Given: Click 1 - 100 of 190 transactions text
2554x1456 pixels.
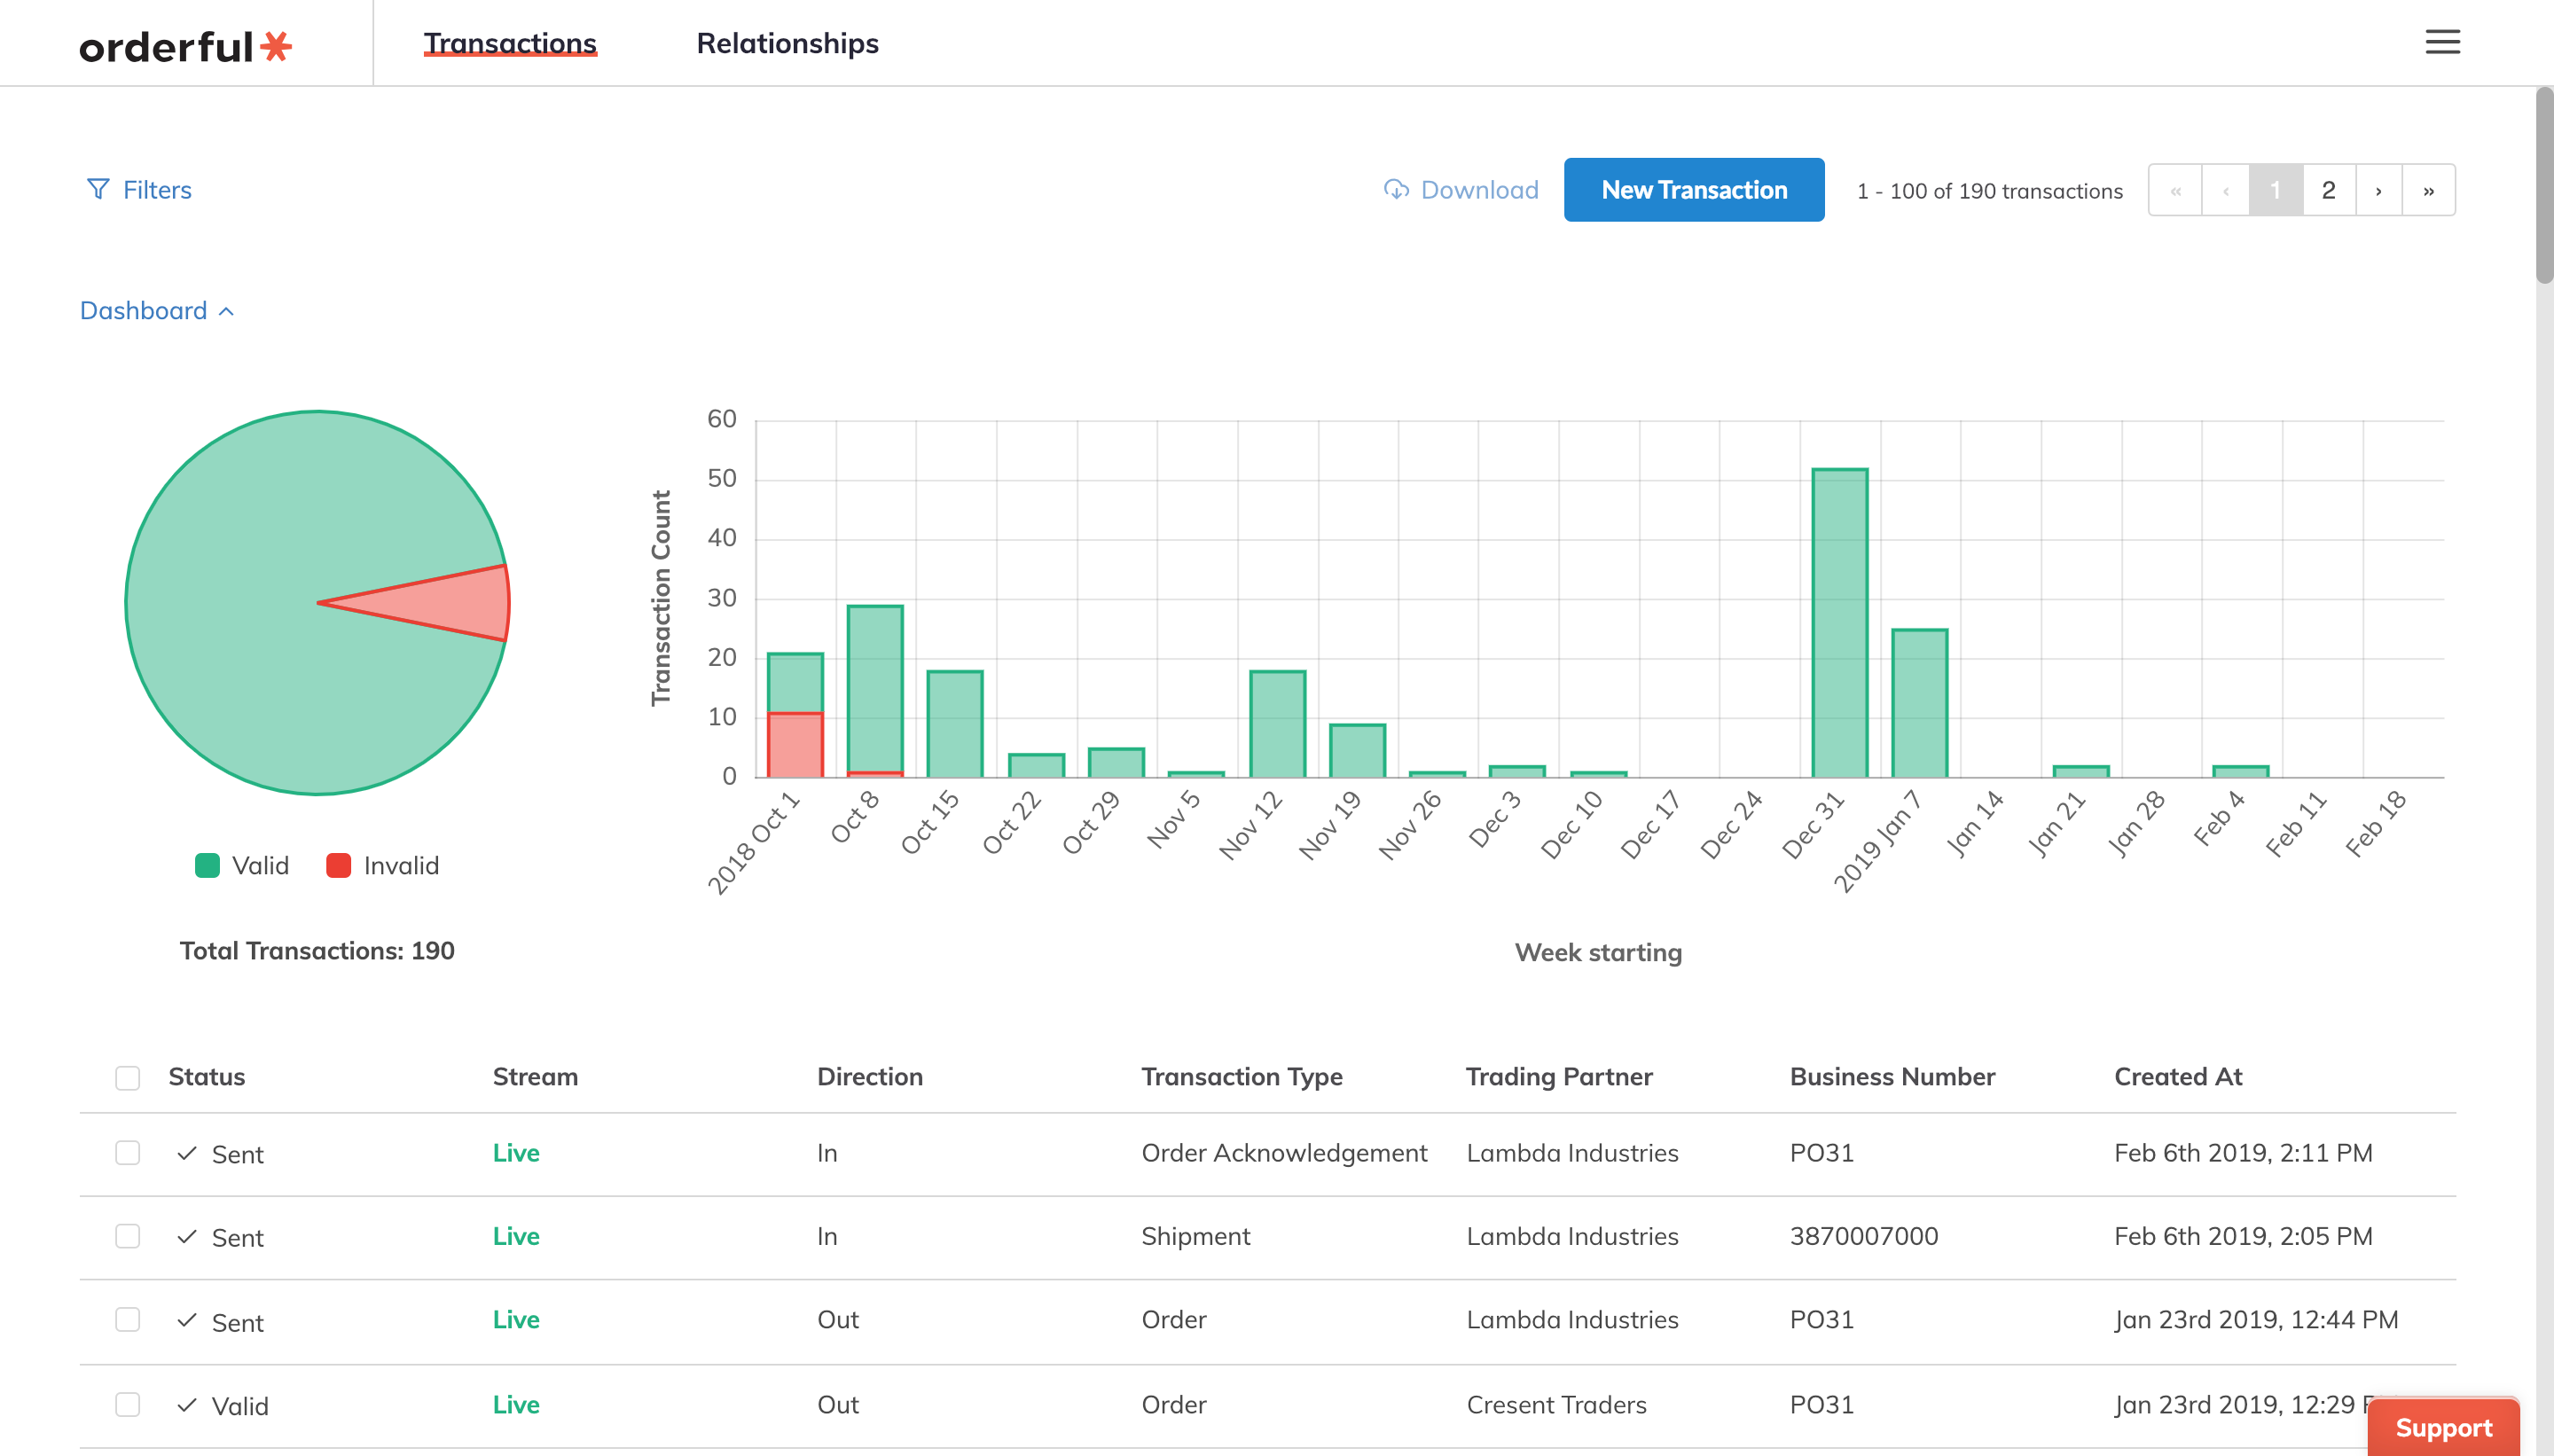Looking at the screenshot, I should point(1989,191).
